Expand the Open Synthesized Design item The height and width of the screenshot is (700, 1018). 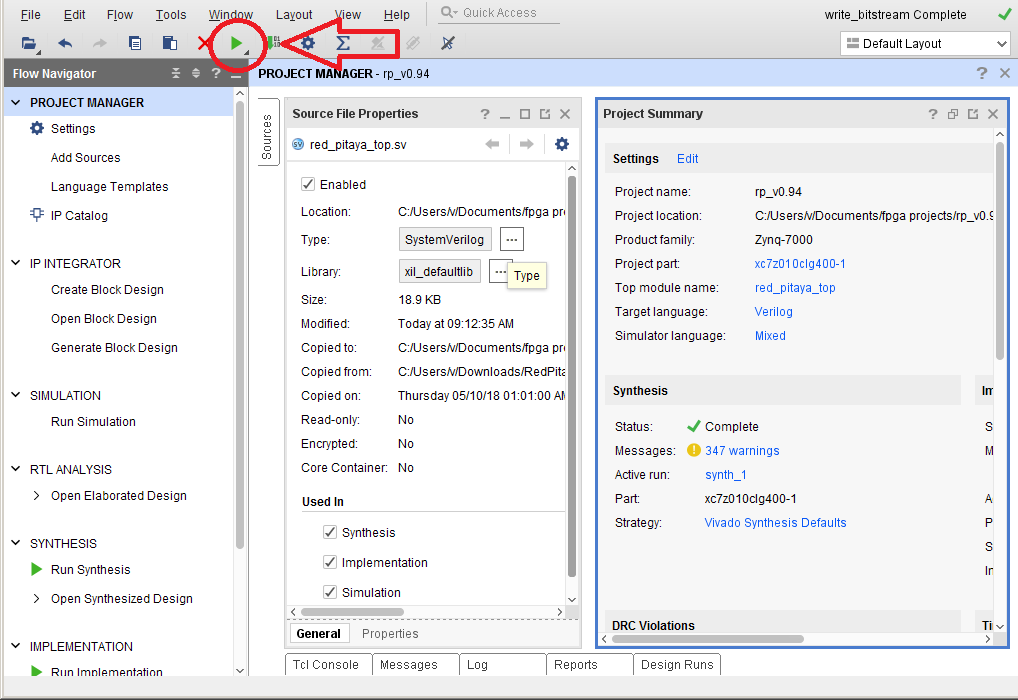pyautogui.click(x=36, y=599)
